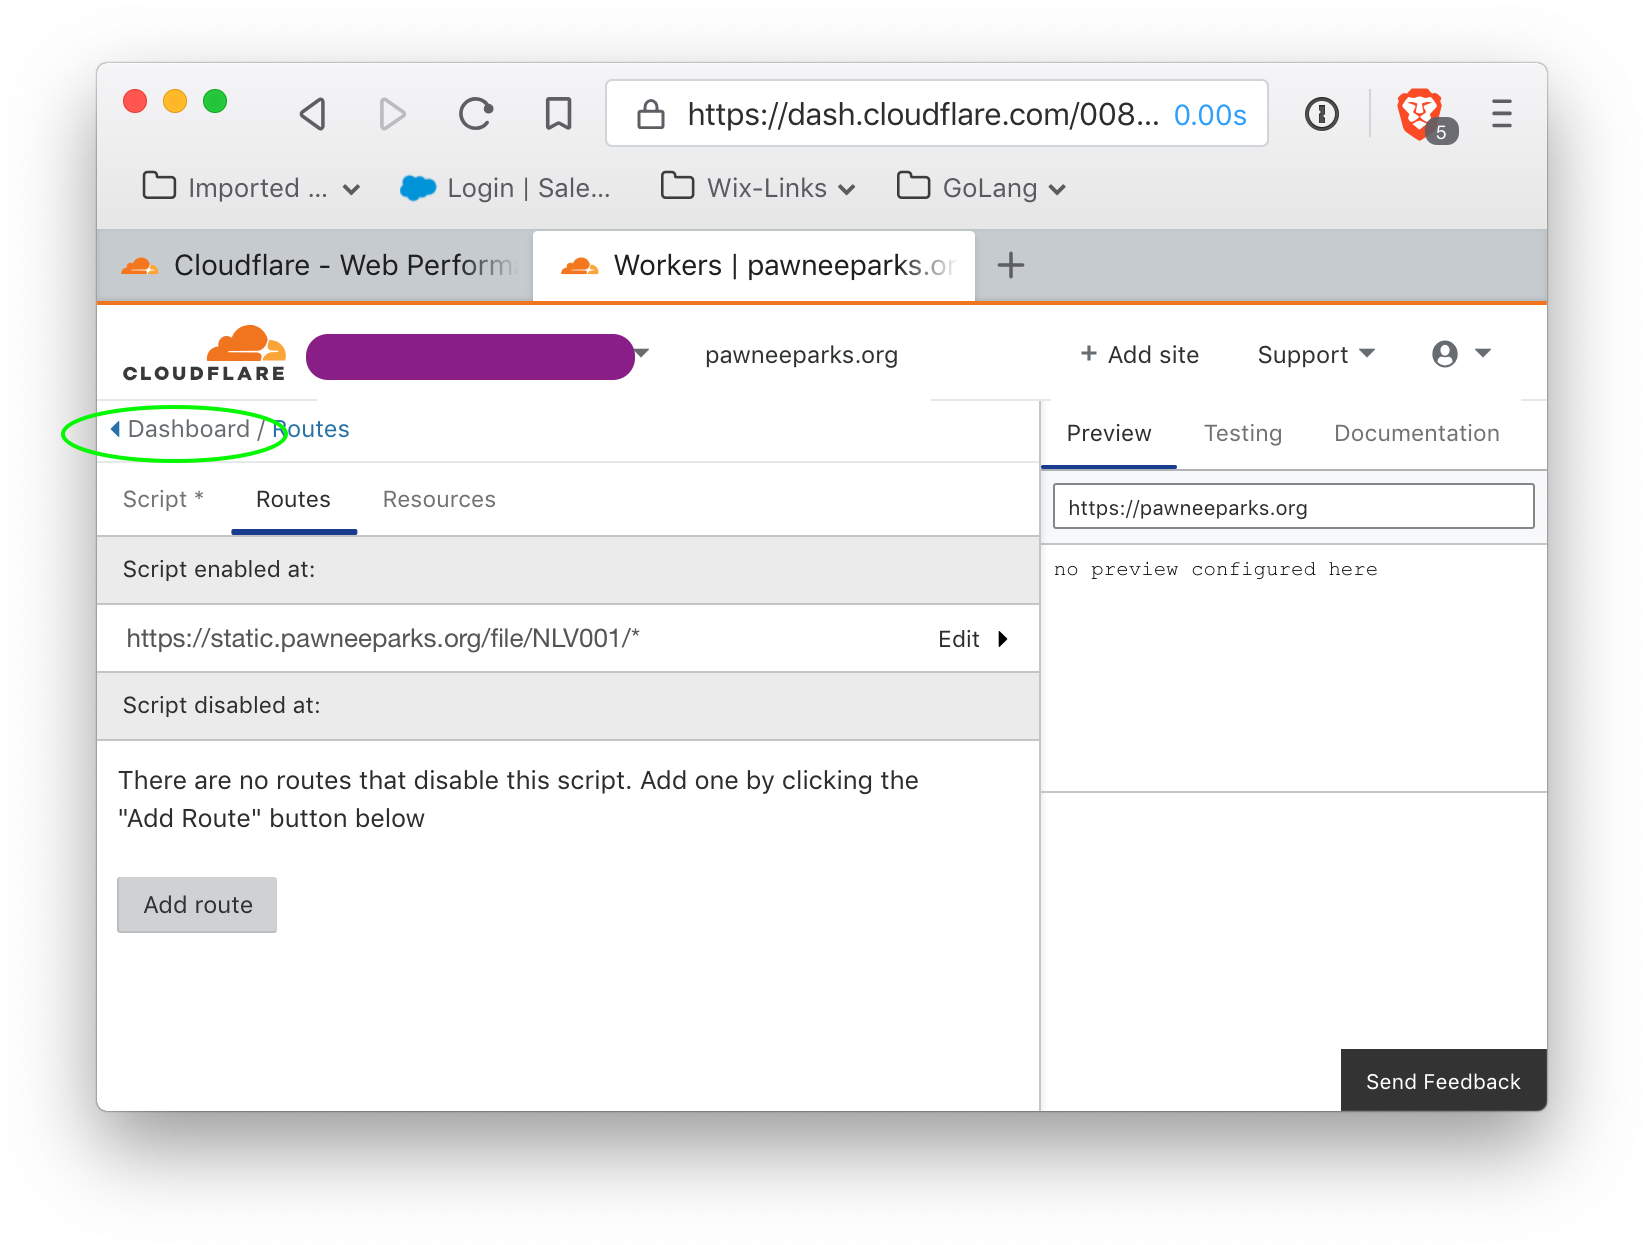This screenshot has width=1643, height=1245.
Task: Expand the Wix-Links bookmarks folder
Action: [758, 188]
